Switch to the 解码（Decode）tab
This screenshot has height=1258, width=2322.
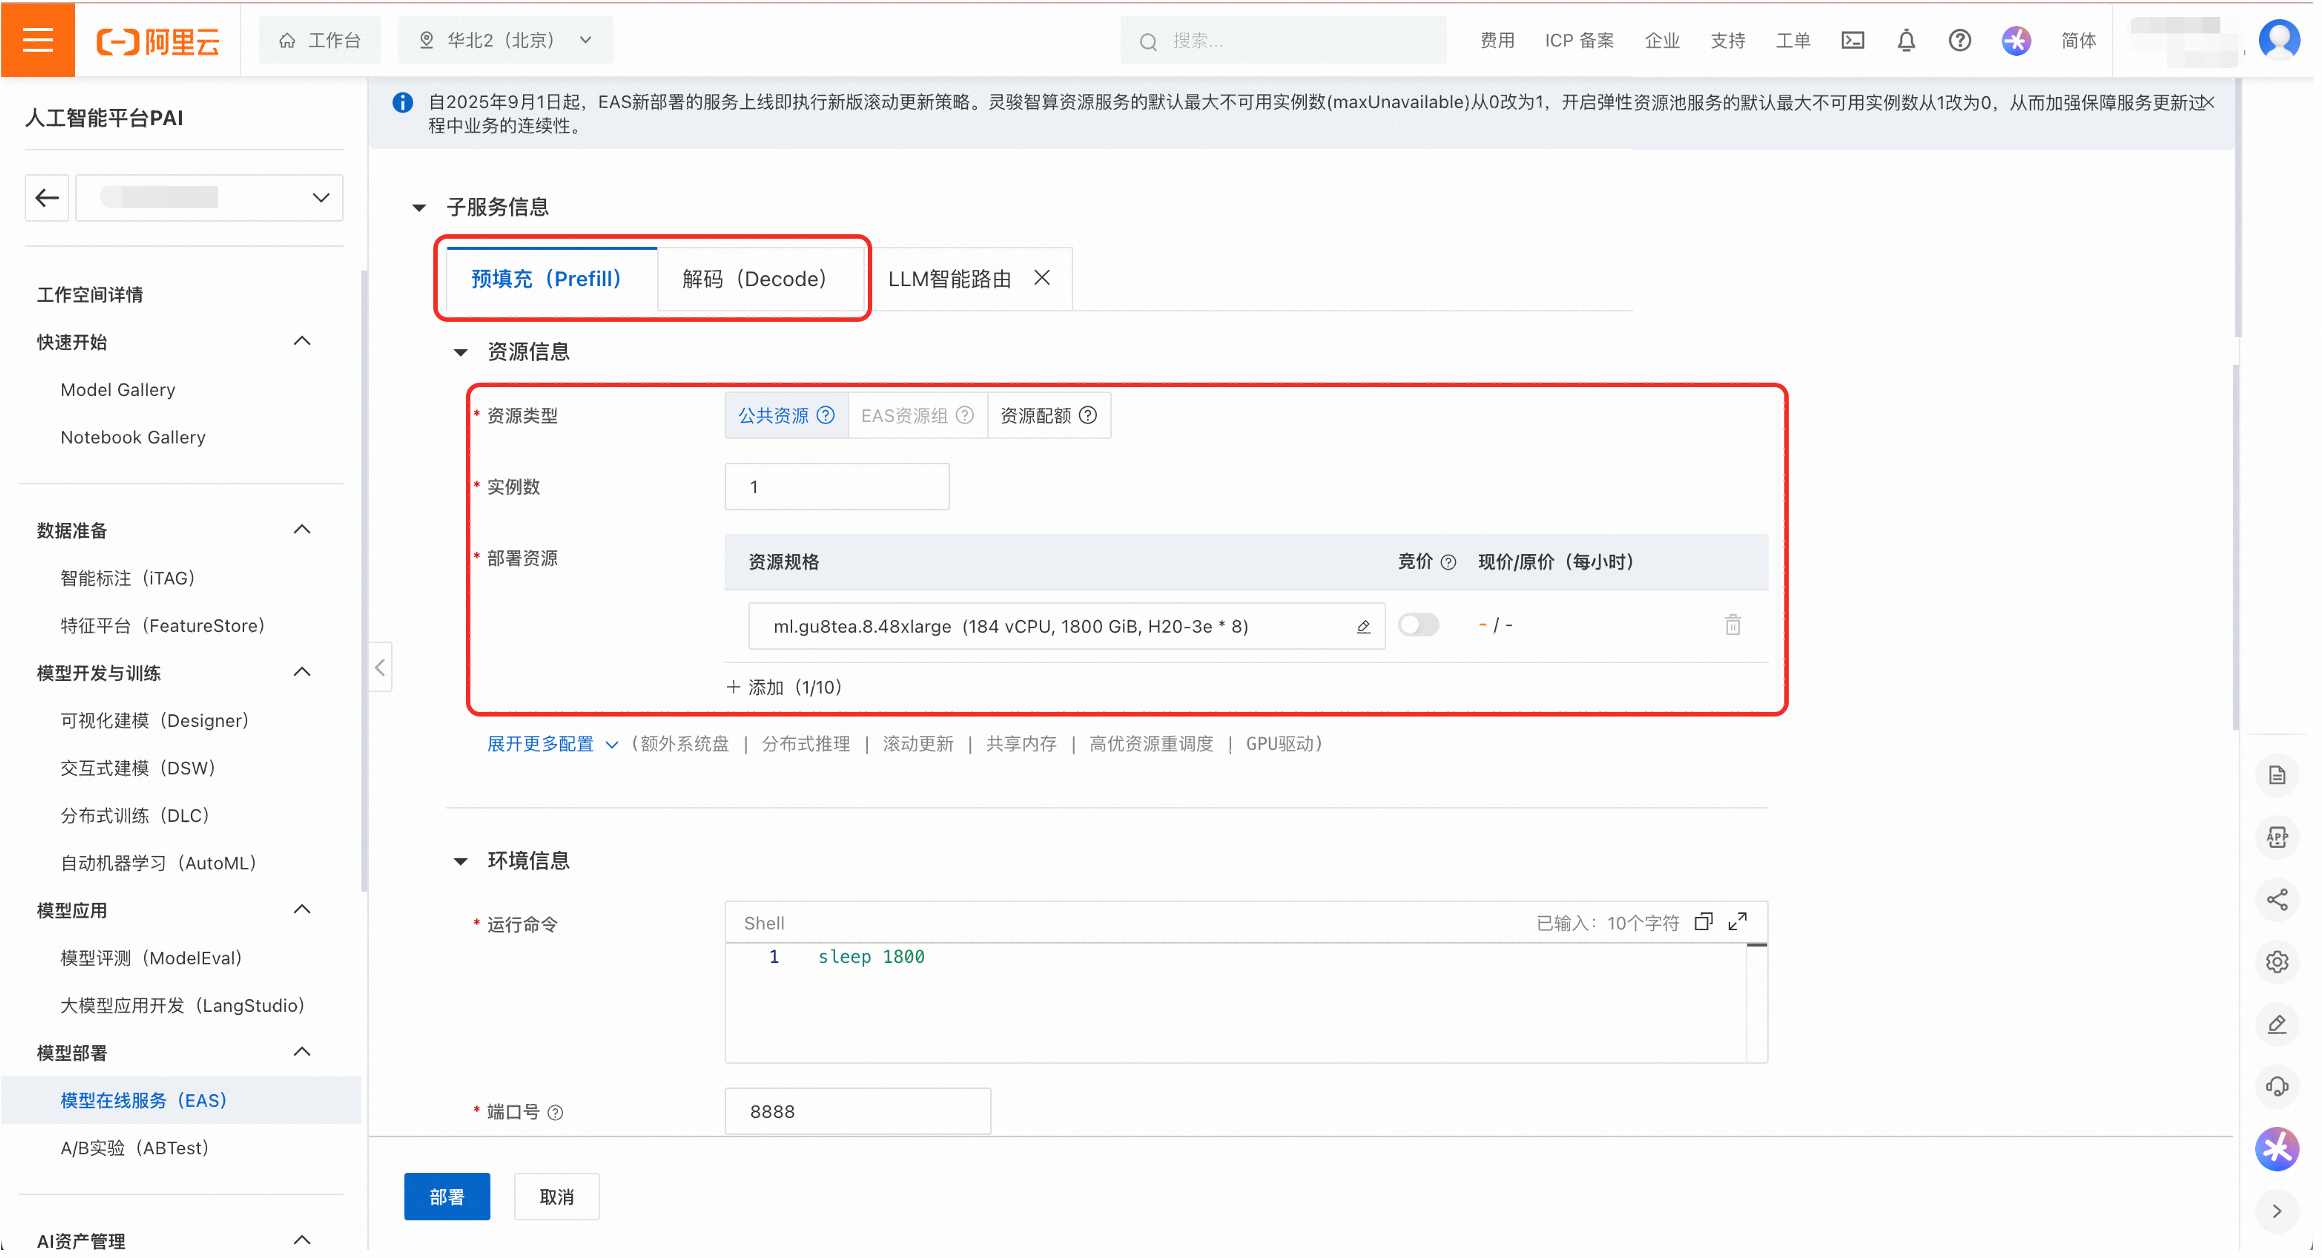755,279
